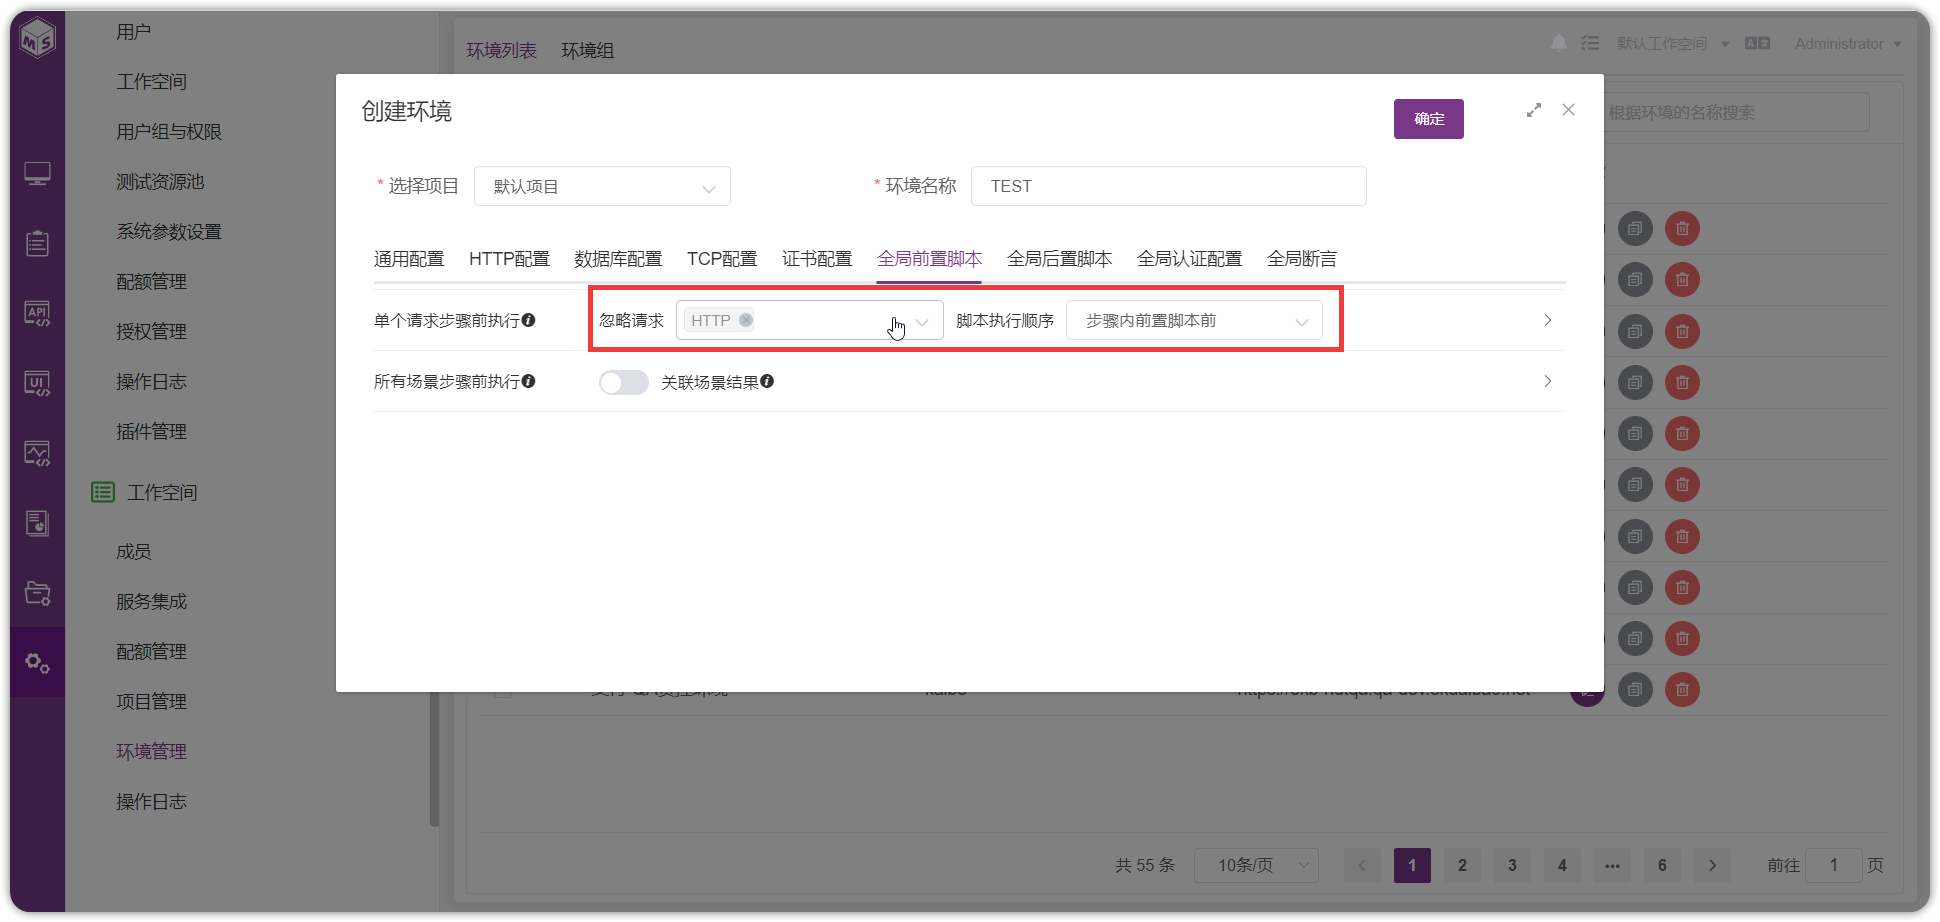Open the 脚本执行顺序 dropdown

pyautogui.click(x=1194, y=320)
